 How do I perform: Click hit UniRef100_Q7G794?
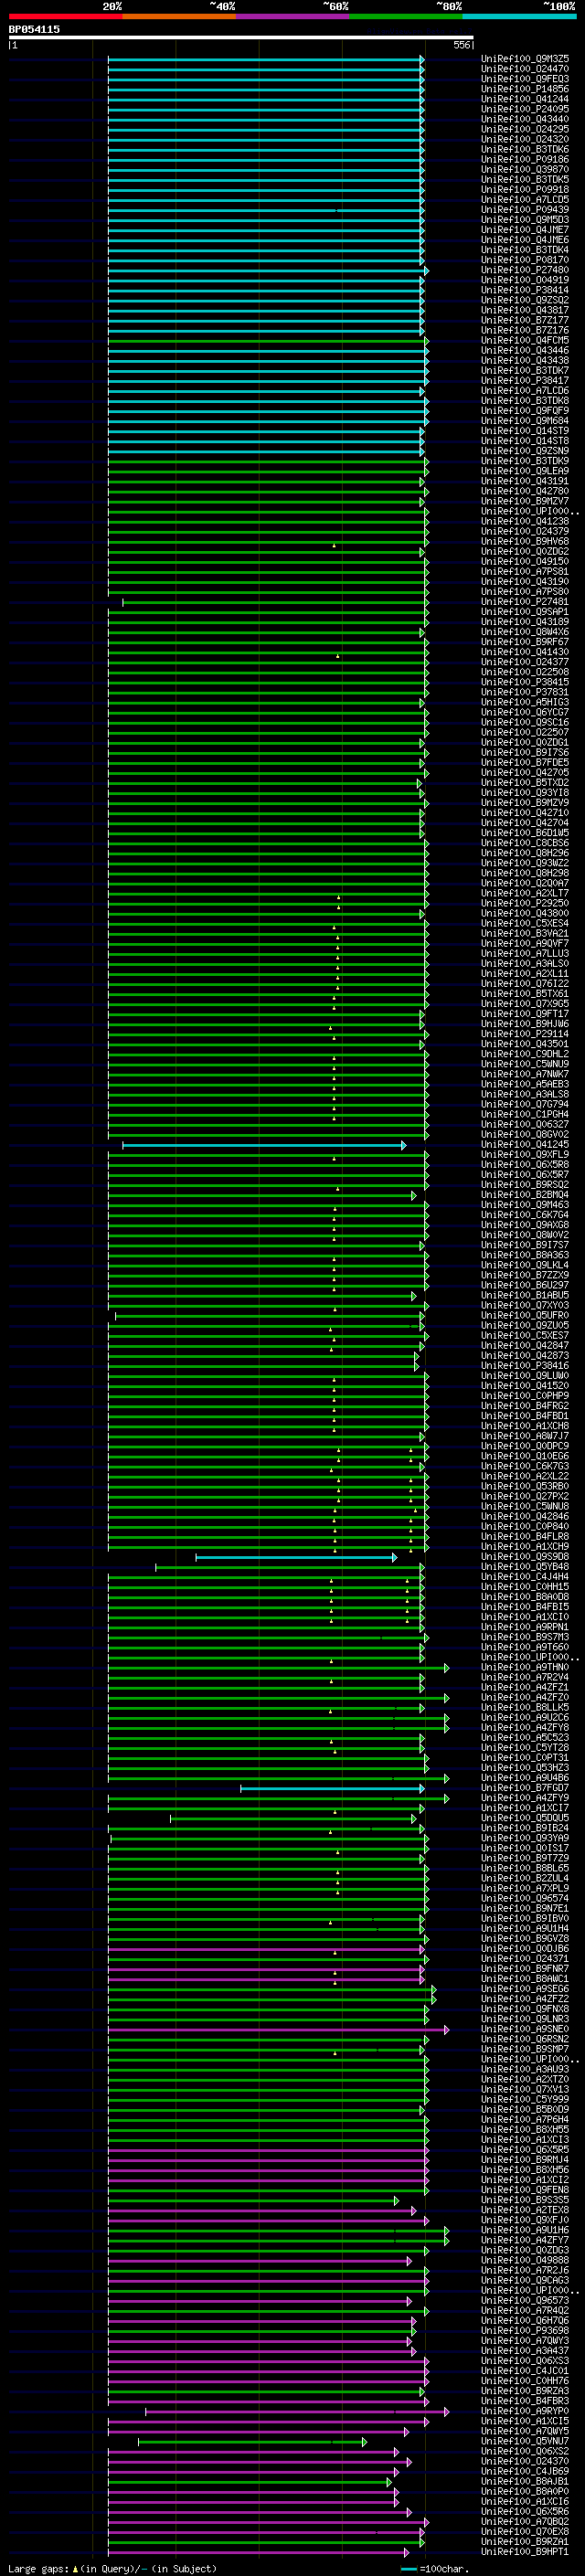tap(525, 1105)
